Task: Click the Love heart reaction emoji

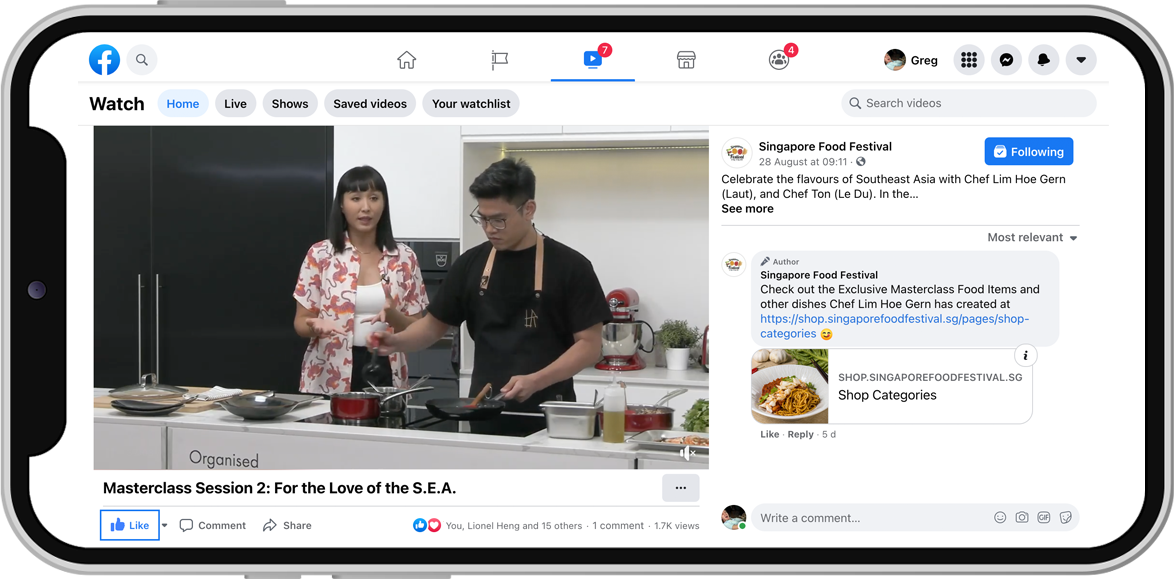Action: (434, 526)
